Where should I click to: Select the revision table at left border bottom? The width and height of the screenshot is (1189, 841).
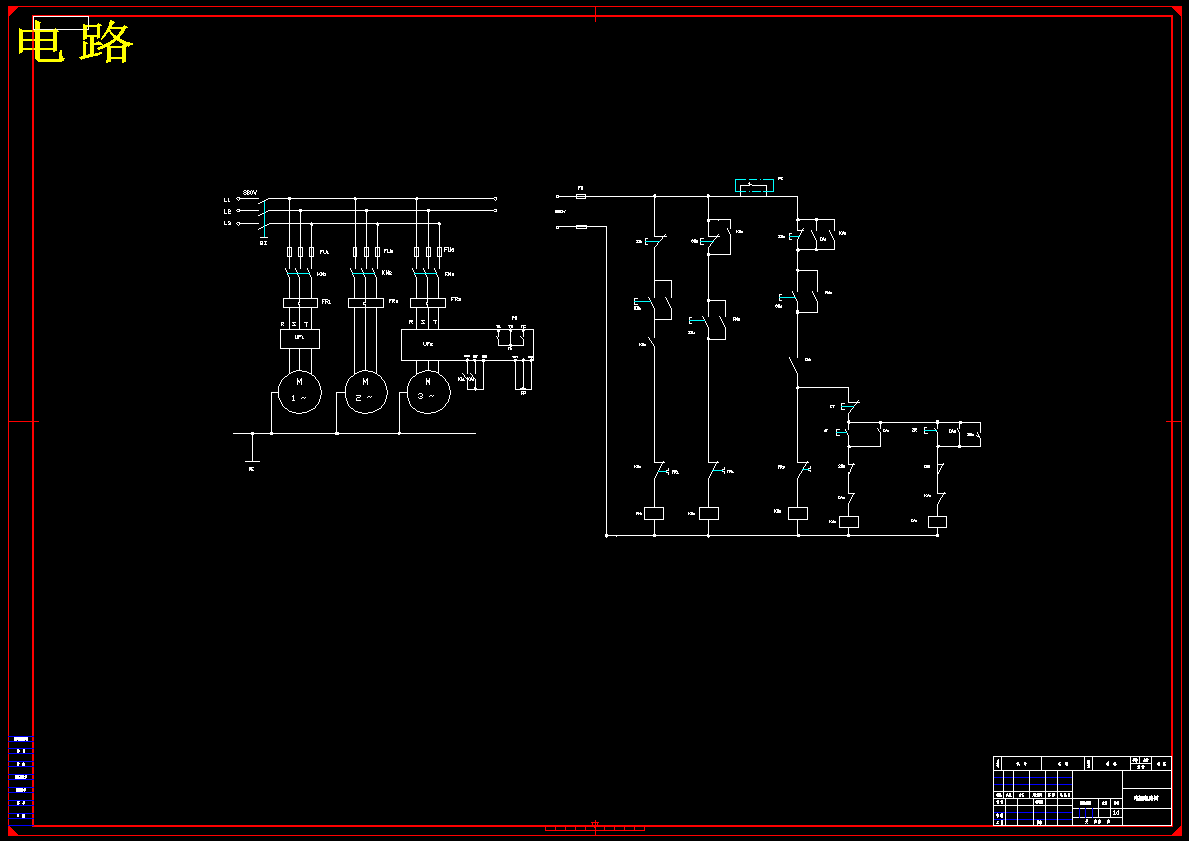(20, 779)
